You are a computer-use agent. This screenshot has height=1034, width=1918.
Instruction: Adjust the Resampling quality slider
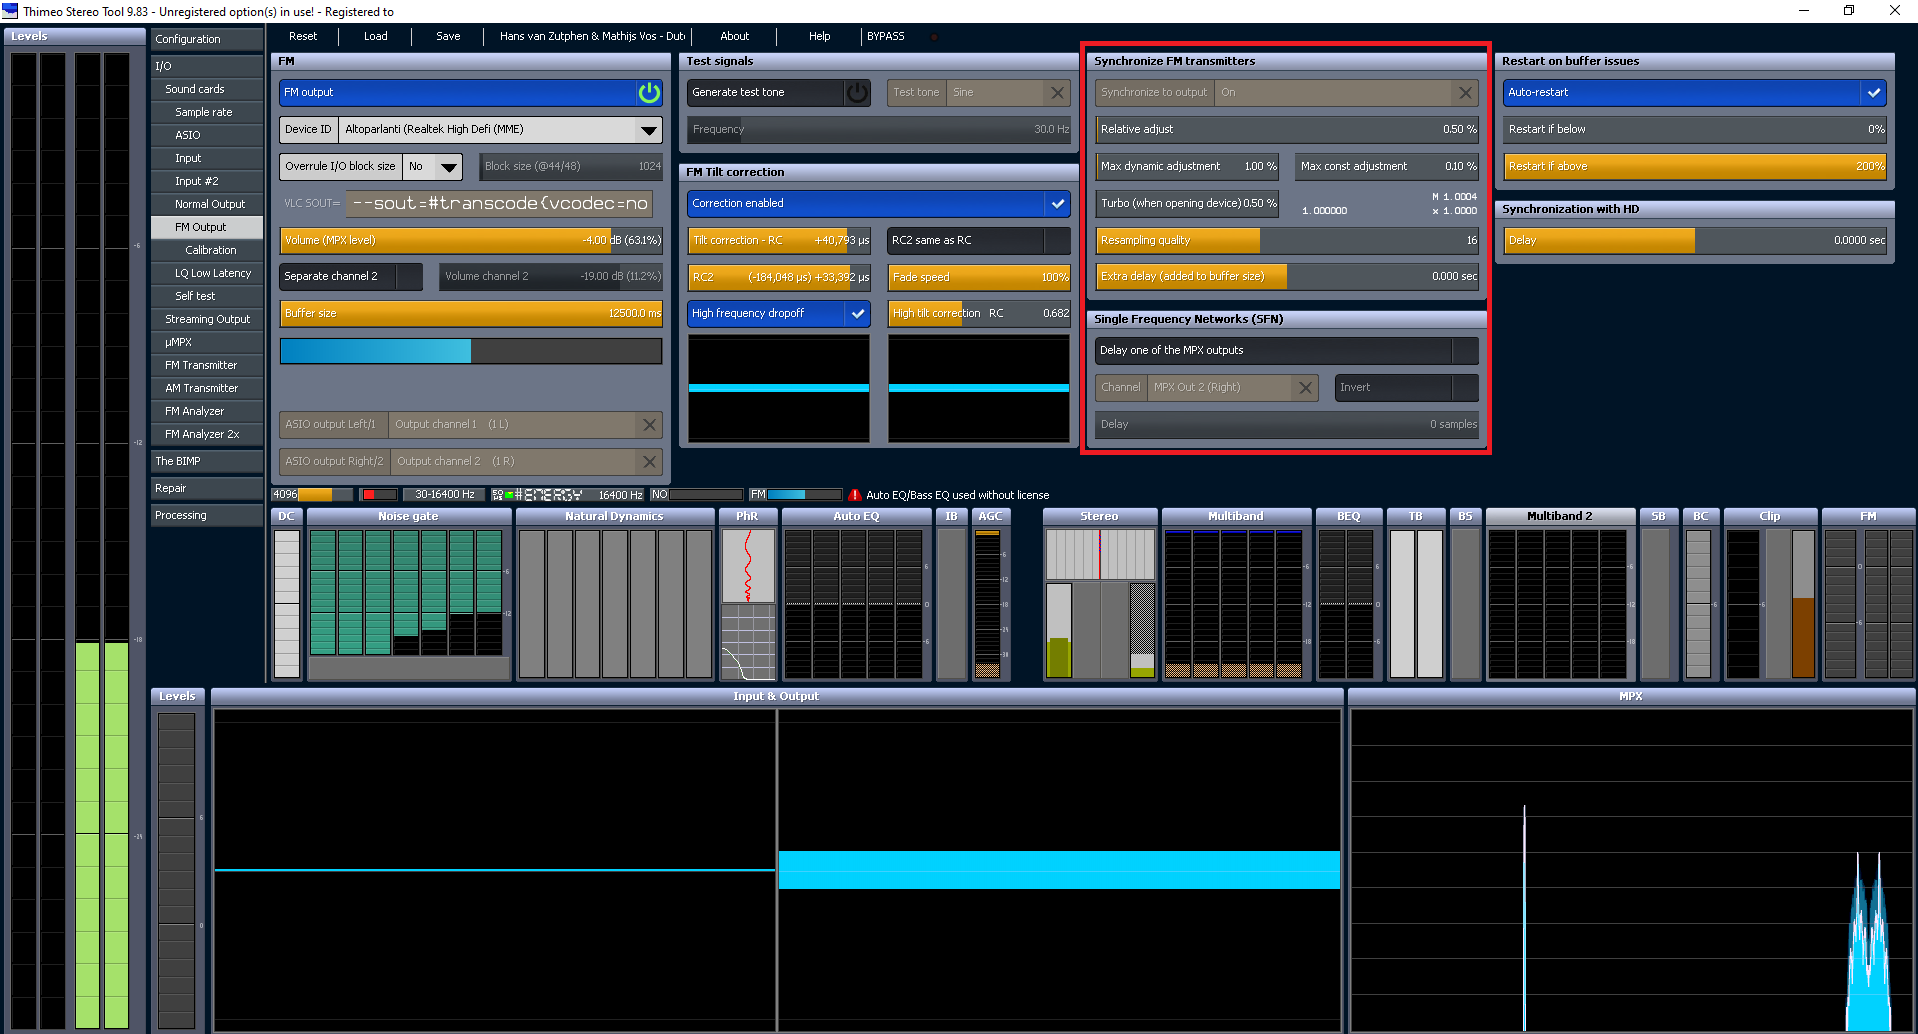1287,240
